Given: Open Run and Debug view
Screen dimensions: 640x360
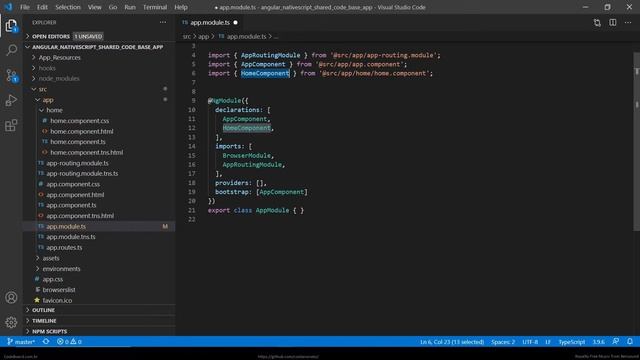Looking at the screenshot, I should point(11,100).
